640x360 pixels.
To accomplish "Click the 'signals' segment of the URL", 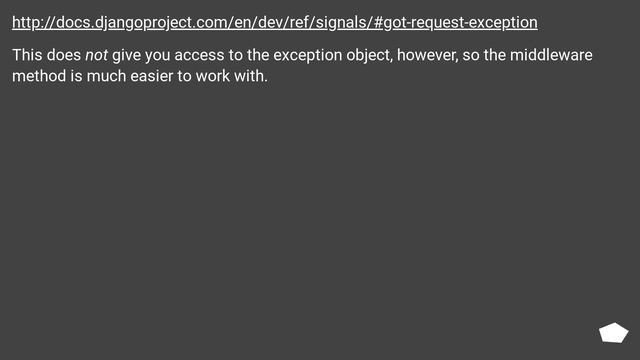I will 342,22.
